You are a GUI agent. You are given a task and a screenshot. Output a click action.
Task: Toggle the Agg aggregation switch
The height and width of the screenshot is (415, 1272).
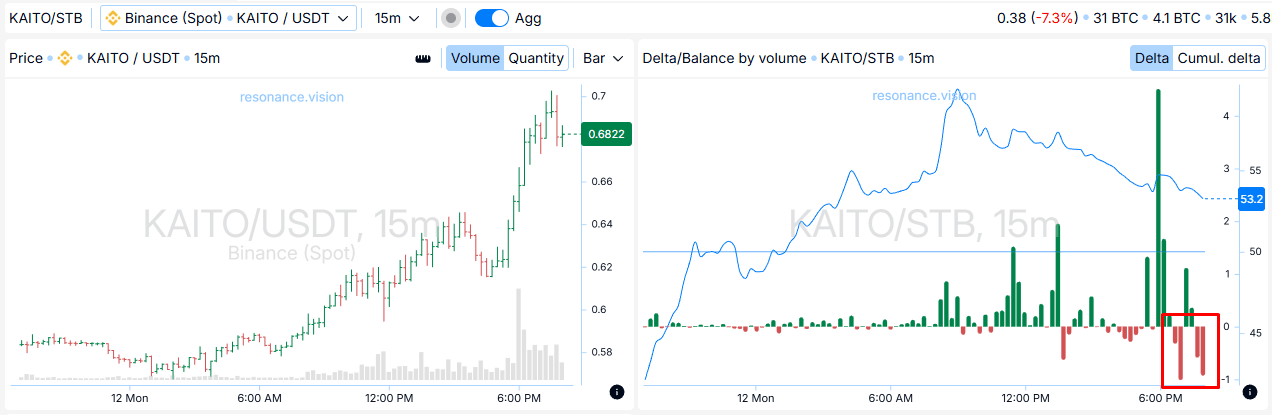[x=491, y=18]
